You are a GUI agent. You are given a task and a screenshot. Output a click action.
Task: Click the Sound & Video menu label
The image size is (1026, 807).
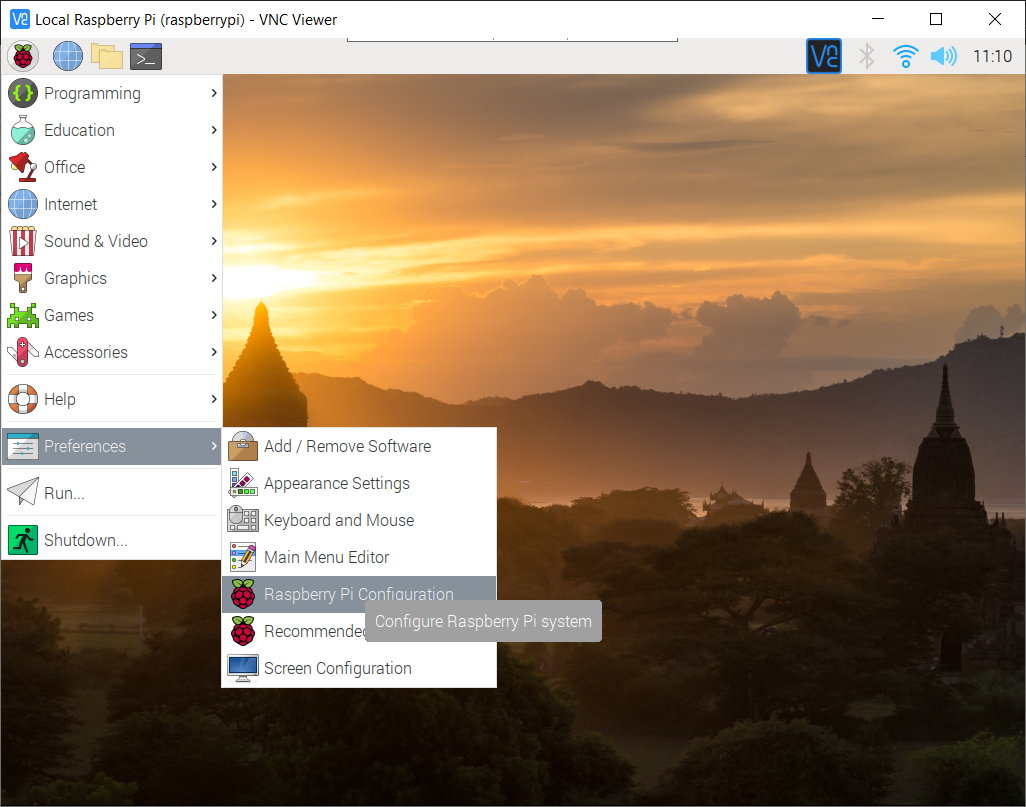96,241
